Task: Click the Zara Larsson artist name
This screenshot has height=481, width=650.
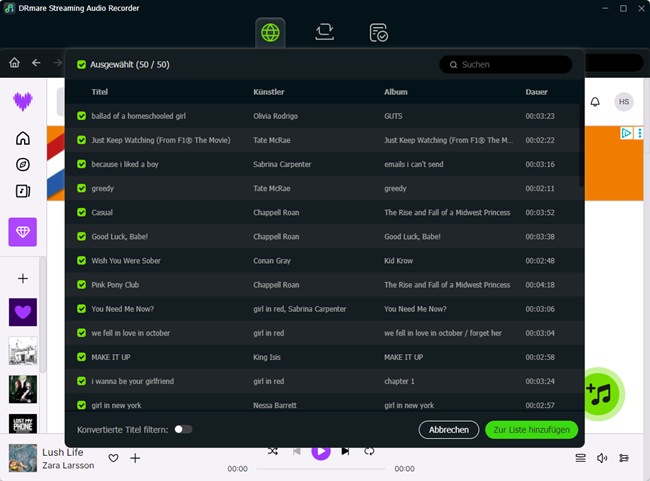Action: [68, 465]
